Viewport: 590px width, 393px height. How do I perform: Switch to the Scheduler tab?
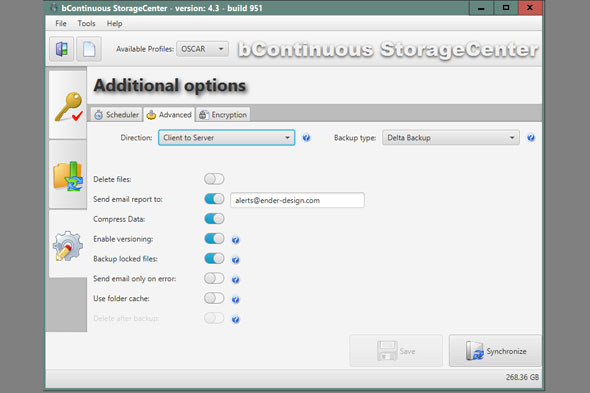point(117,115)
